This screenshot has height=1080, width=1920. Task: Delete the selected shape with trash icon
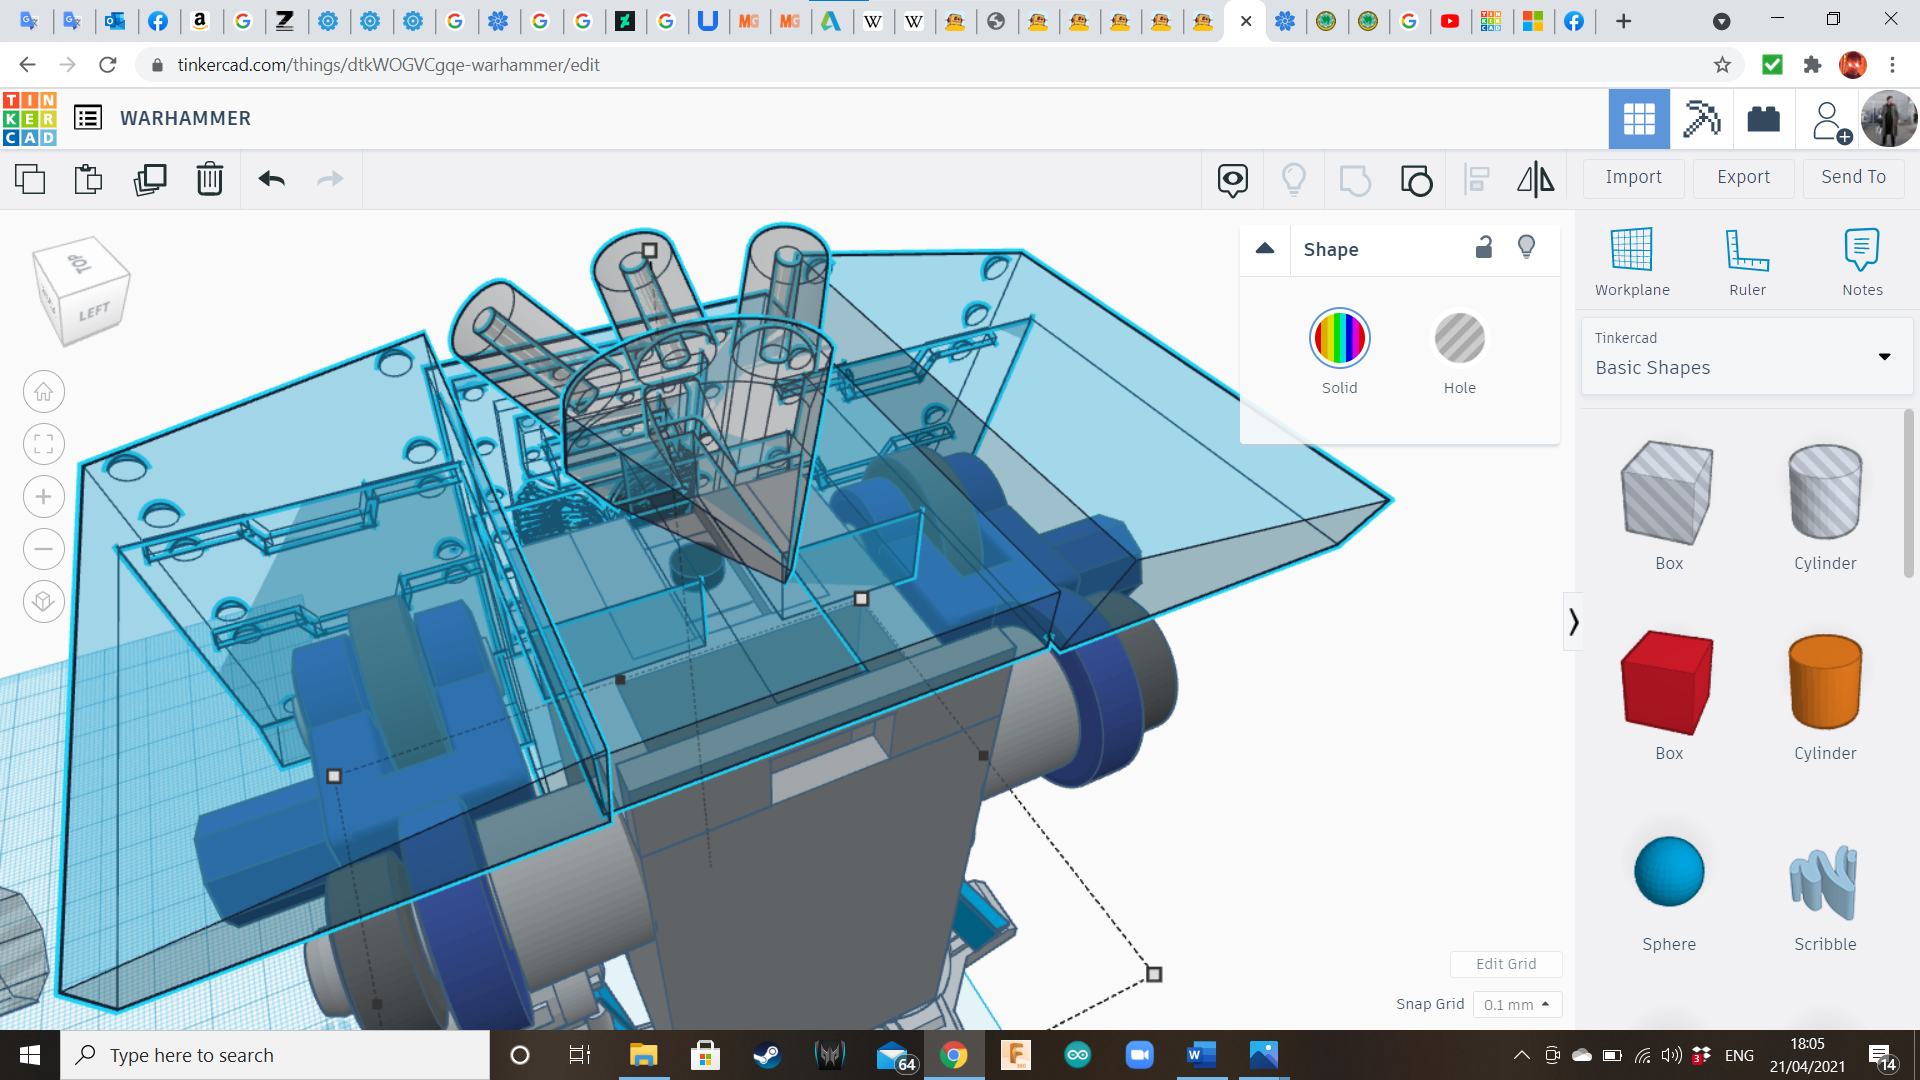209,180
